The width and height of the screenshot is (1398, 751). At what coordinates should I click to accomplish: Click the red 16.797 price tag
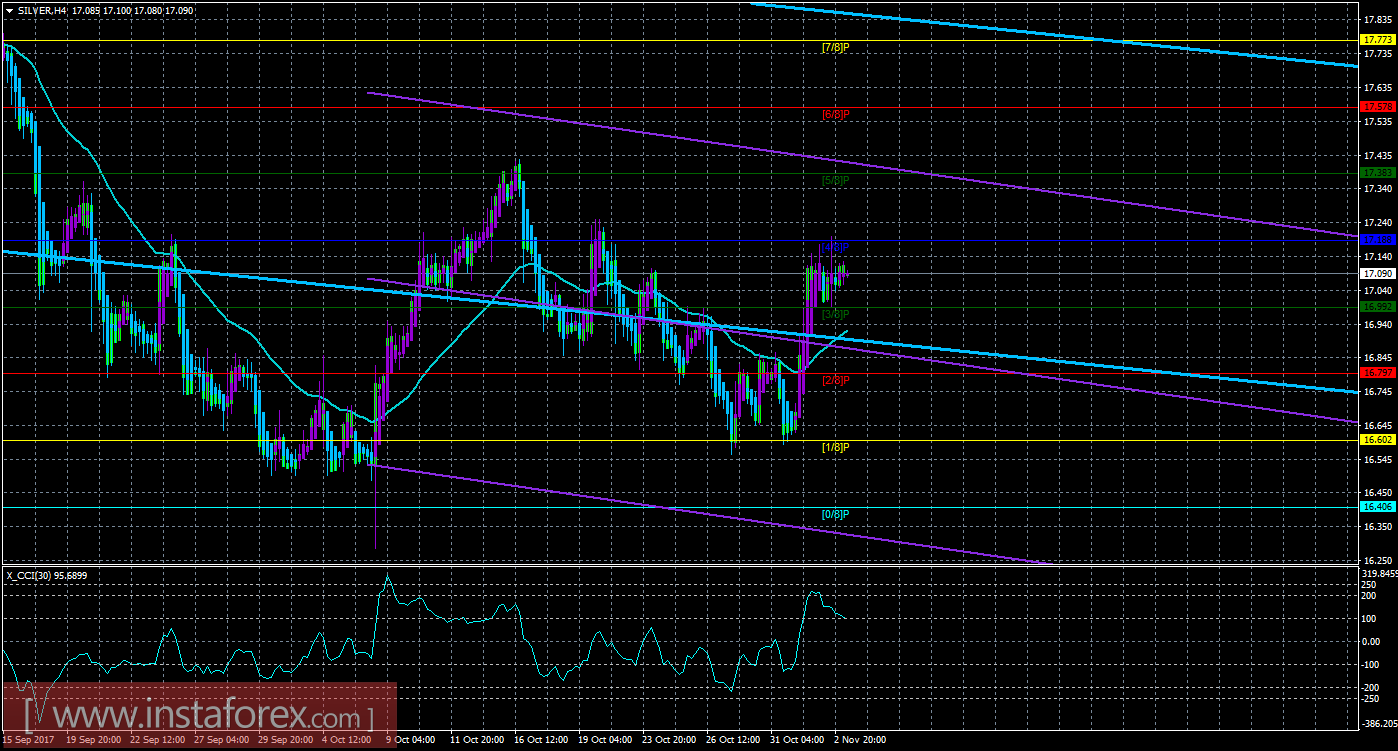[1378, 373]
